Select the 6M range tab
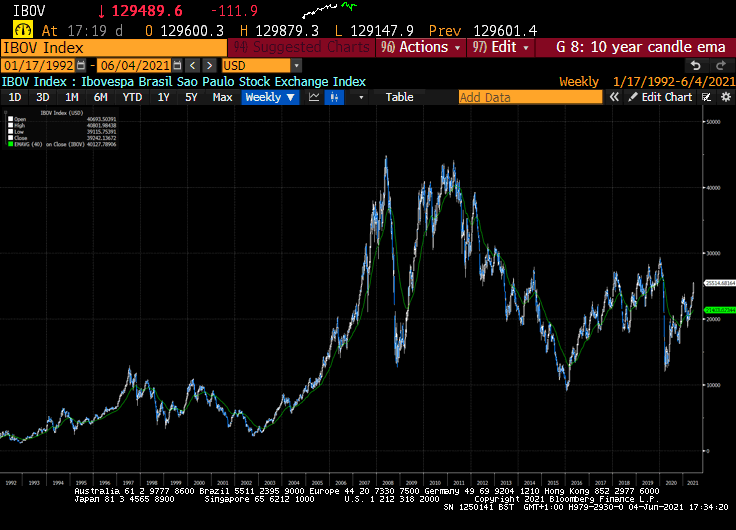The image size is (736, 530). click(x=100, y=97)
